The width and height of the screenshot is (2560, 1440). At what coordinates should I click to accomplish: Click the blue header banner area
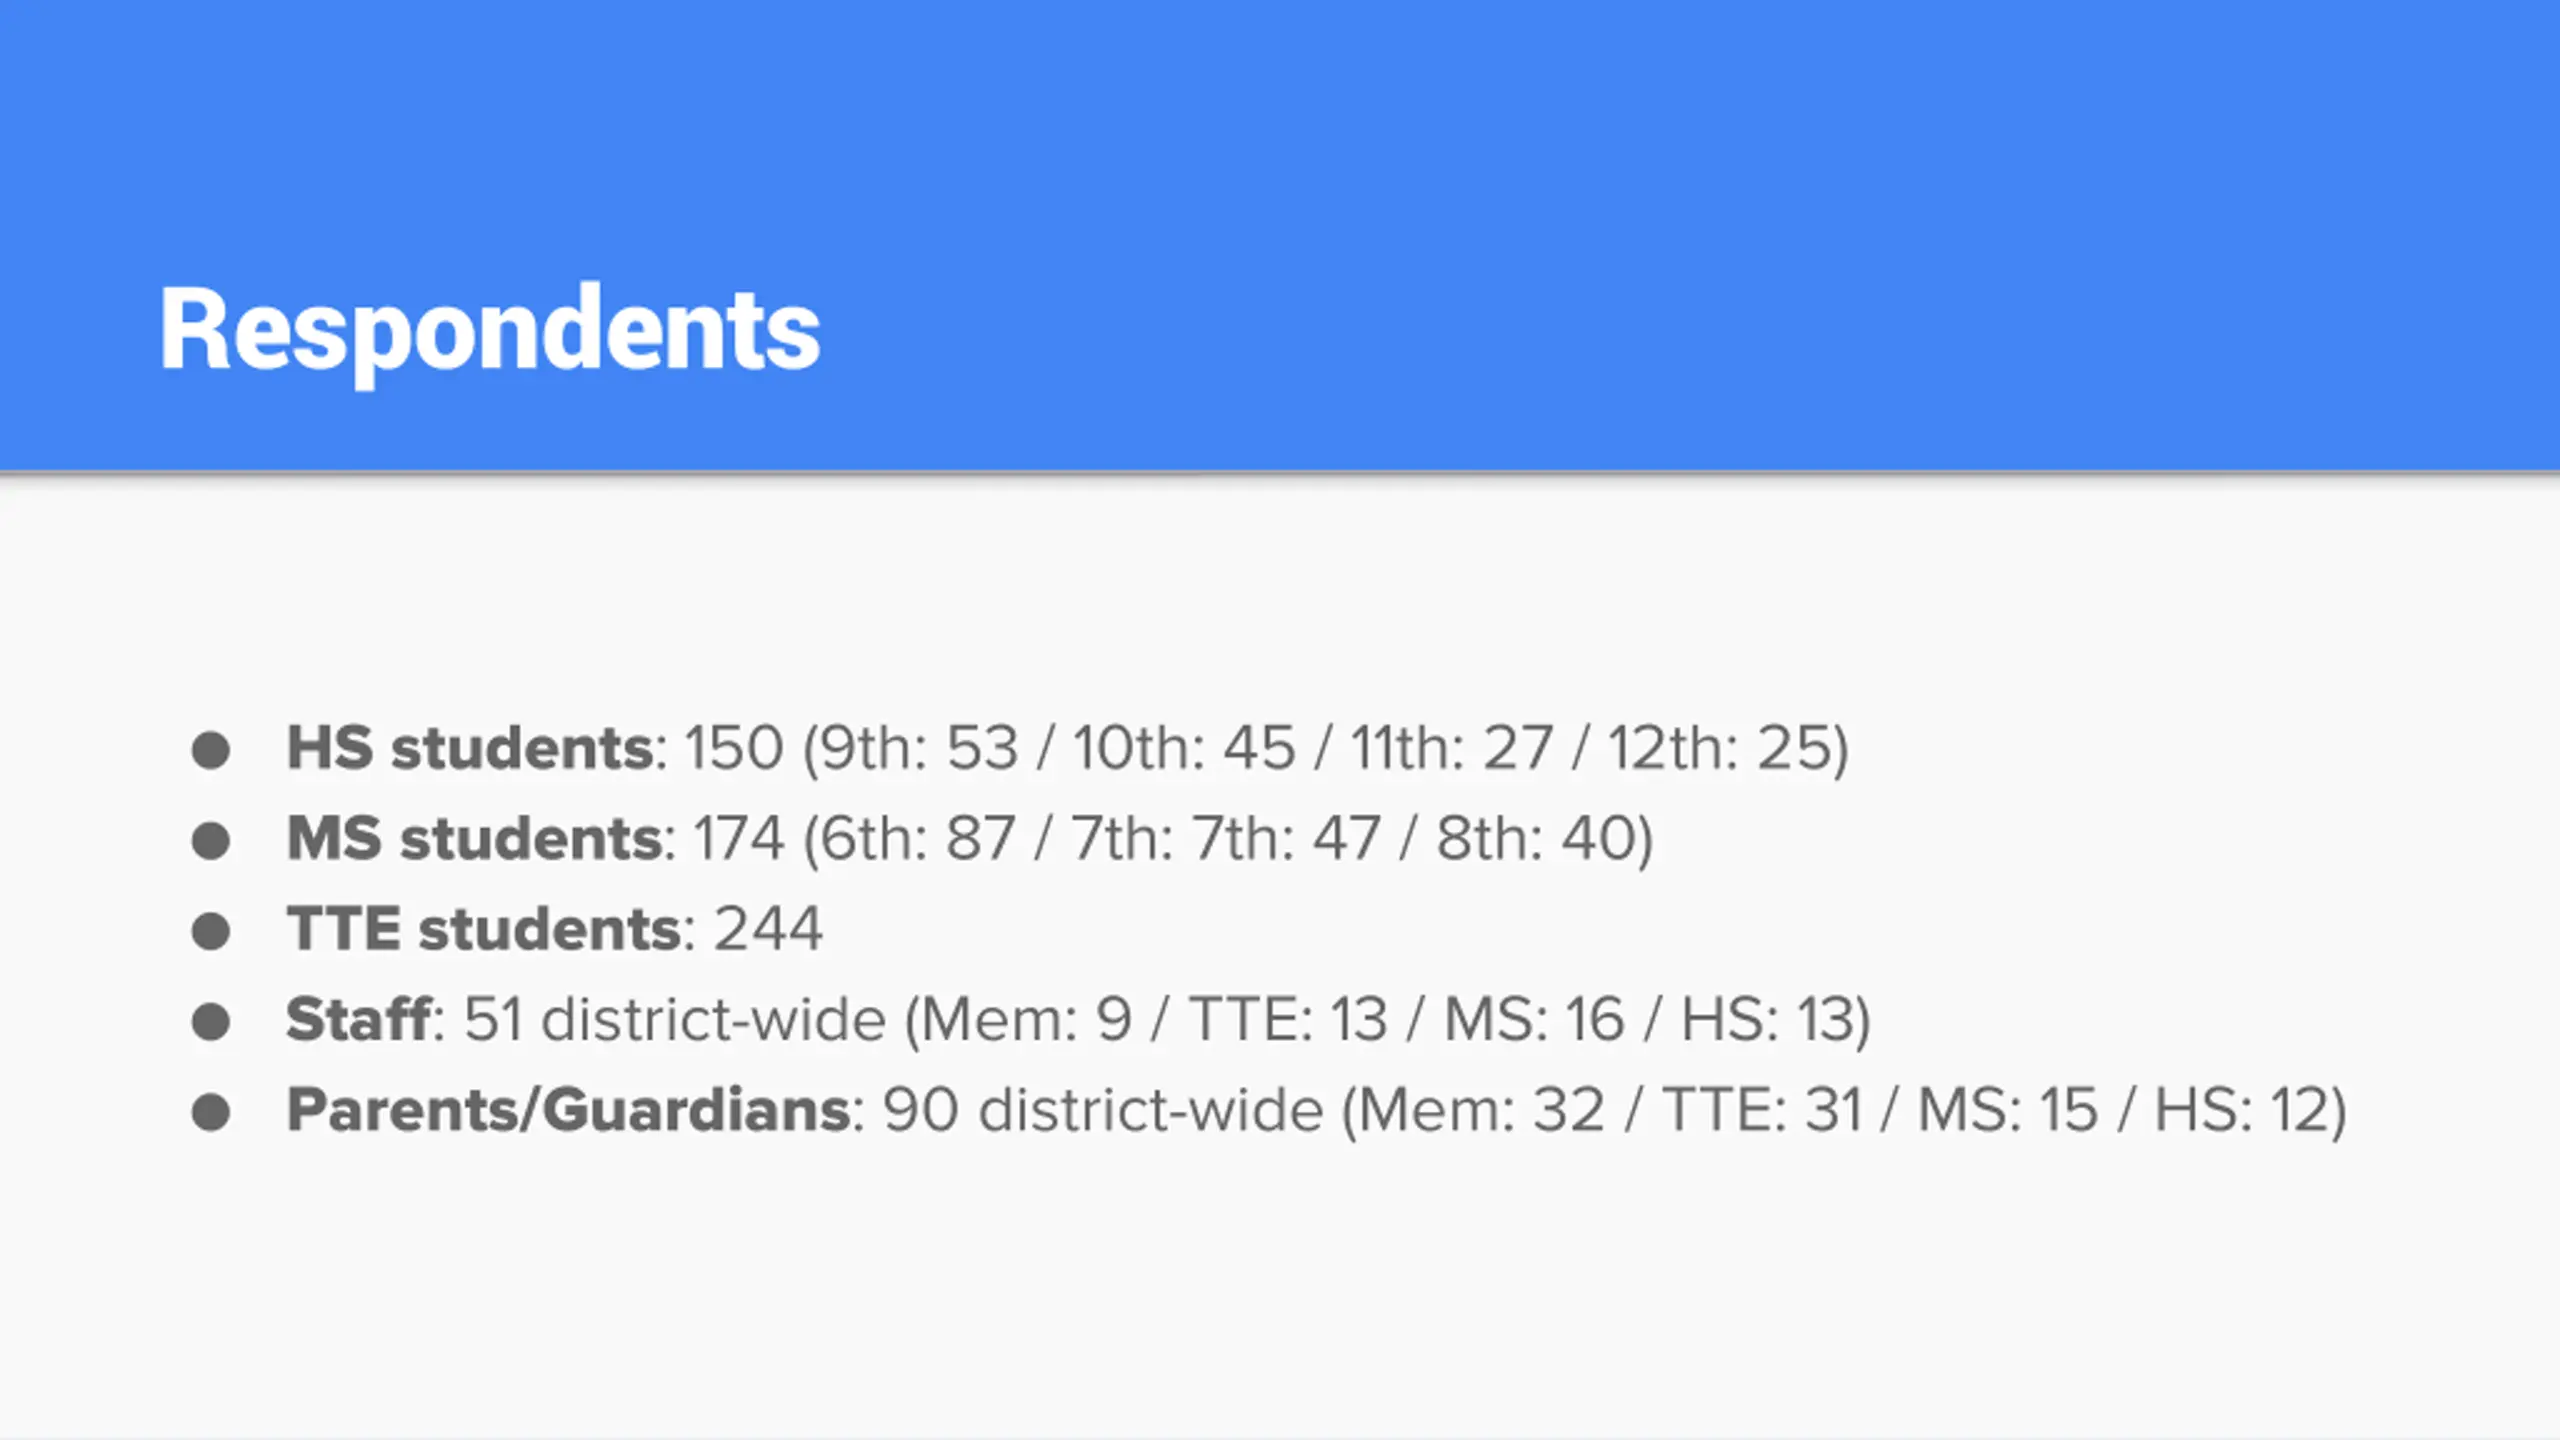click(1280, 235)
